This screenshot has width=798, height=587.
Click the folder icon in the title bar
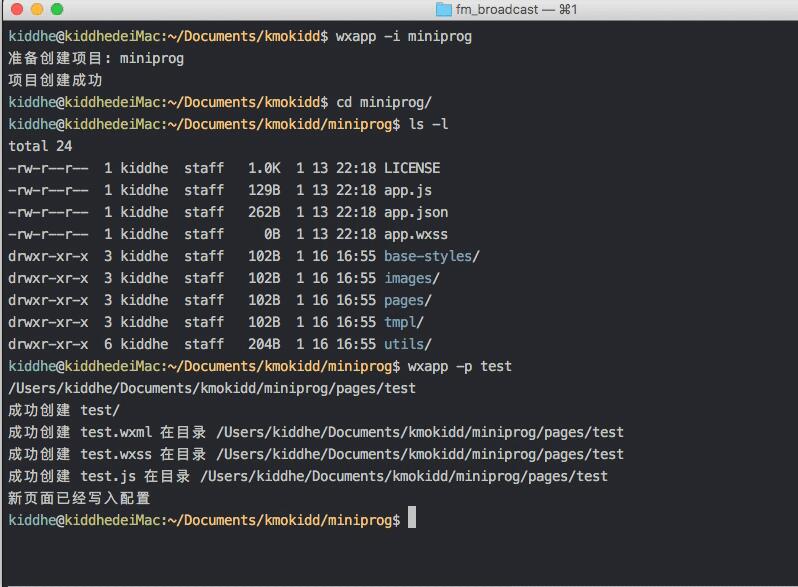(444, 9)
